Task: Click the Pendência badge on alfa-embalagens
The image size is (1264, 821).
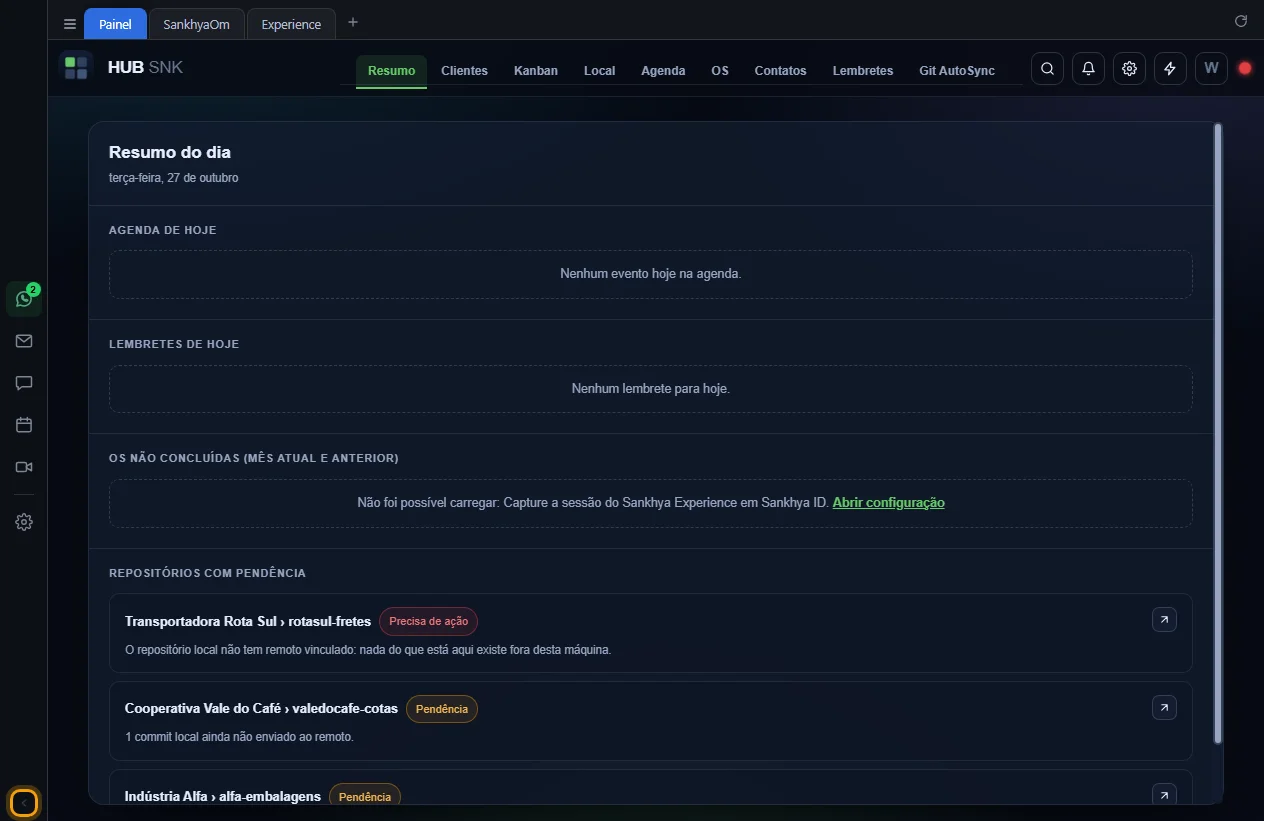Action: pyautogui.click(x=365, y=796)
